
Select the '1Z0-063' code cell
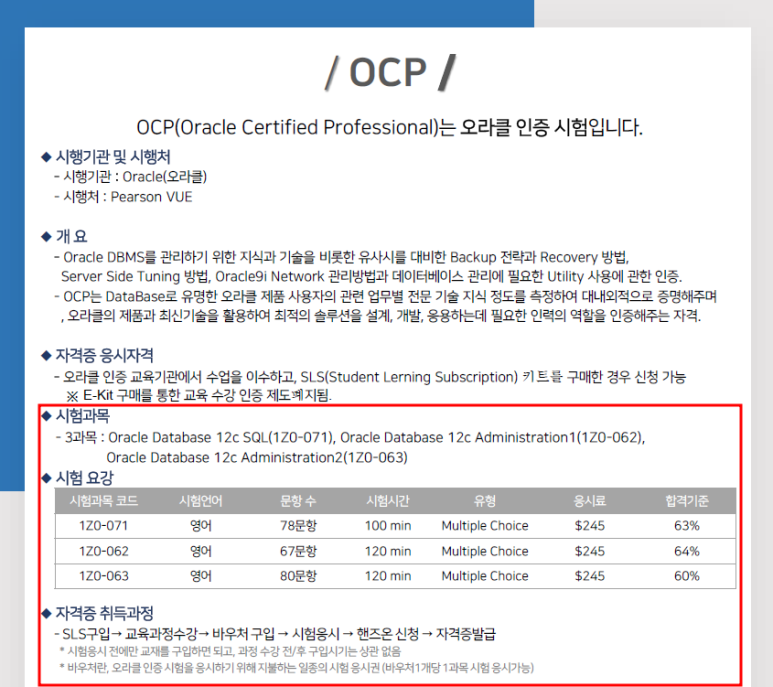coord(104,576)
